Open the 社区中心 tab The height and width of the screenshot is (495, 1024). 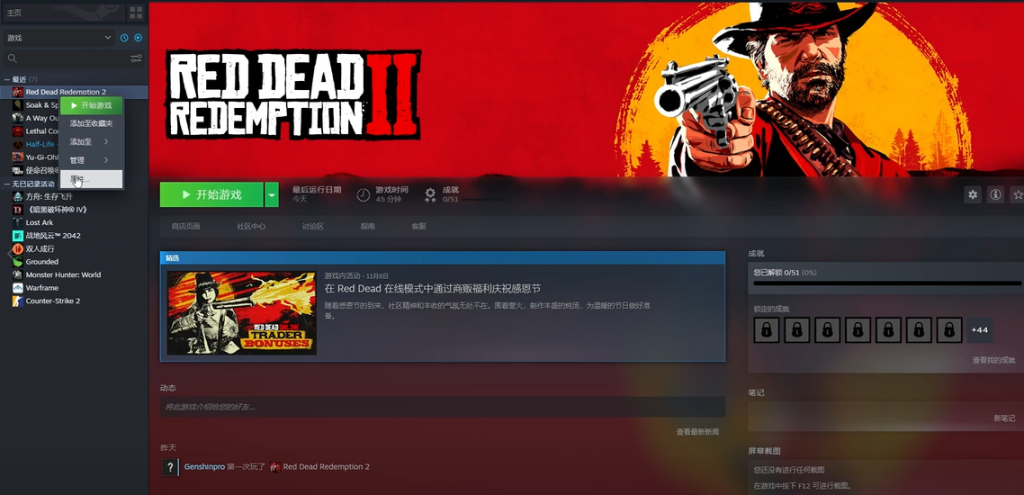[x=251, y=227]
